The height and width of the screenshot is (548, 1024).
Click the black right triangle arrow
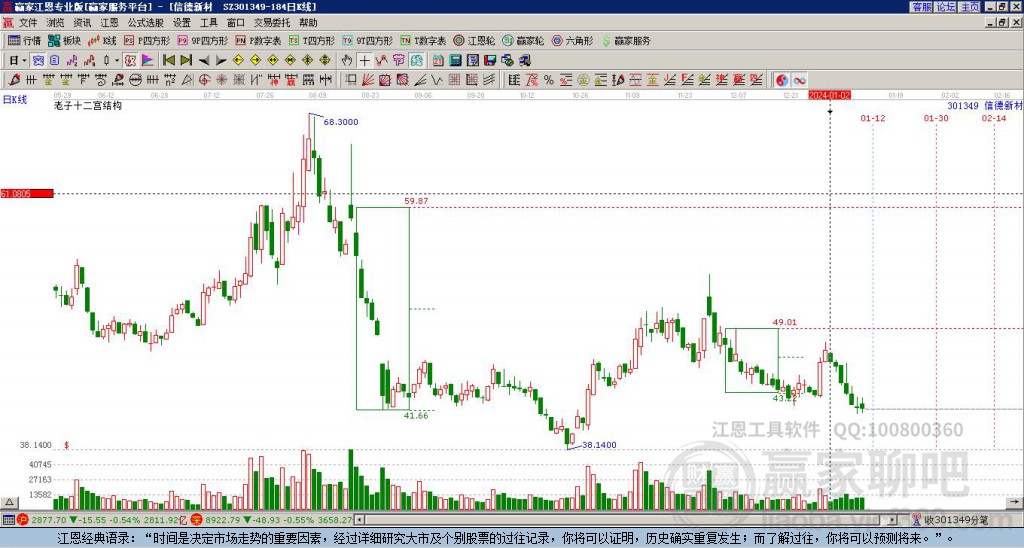pyautogui.click(x=221, y=61)
